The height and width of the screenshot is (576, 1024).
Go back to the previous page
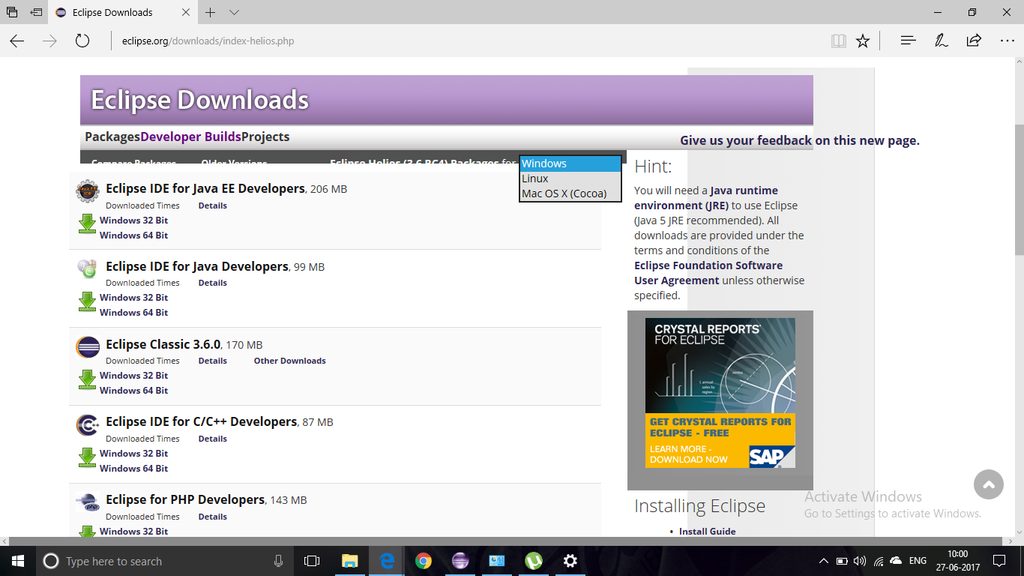coord(17,40)
